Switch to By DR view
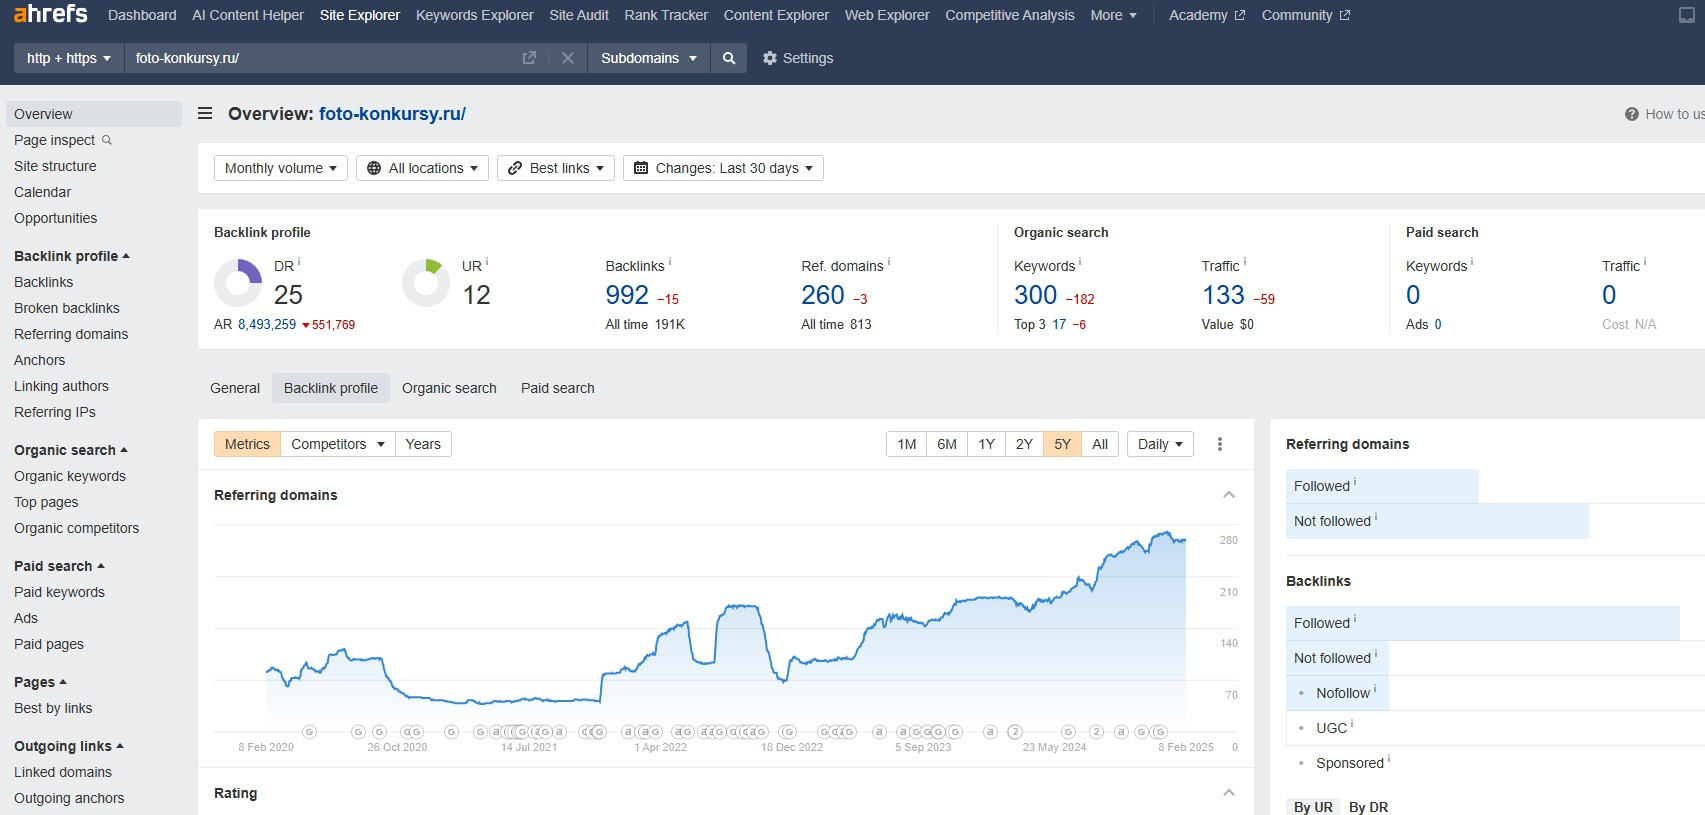Image resolution: width=1705 pixels, height=815 pixels. click(1368, 807)
